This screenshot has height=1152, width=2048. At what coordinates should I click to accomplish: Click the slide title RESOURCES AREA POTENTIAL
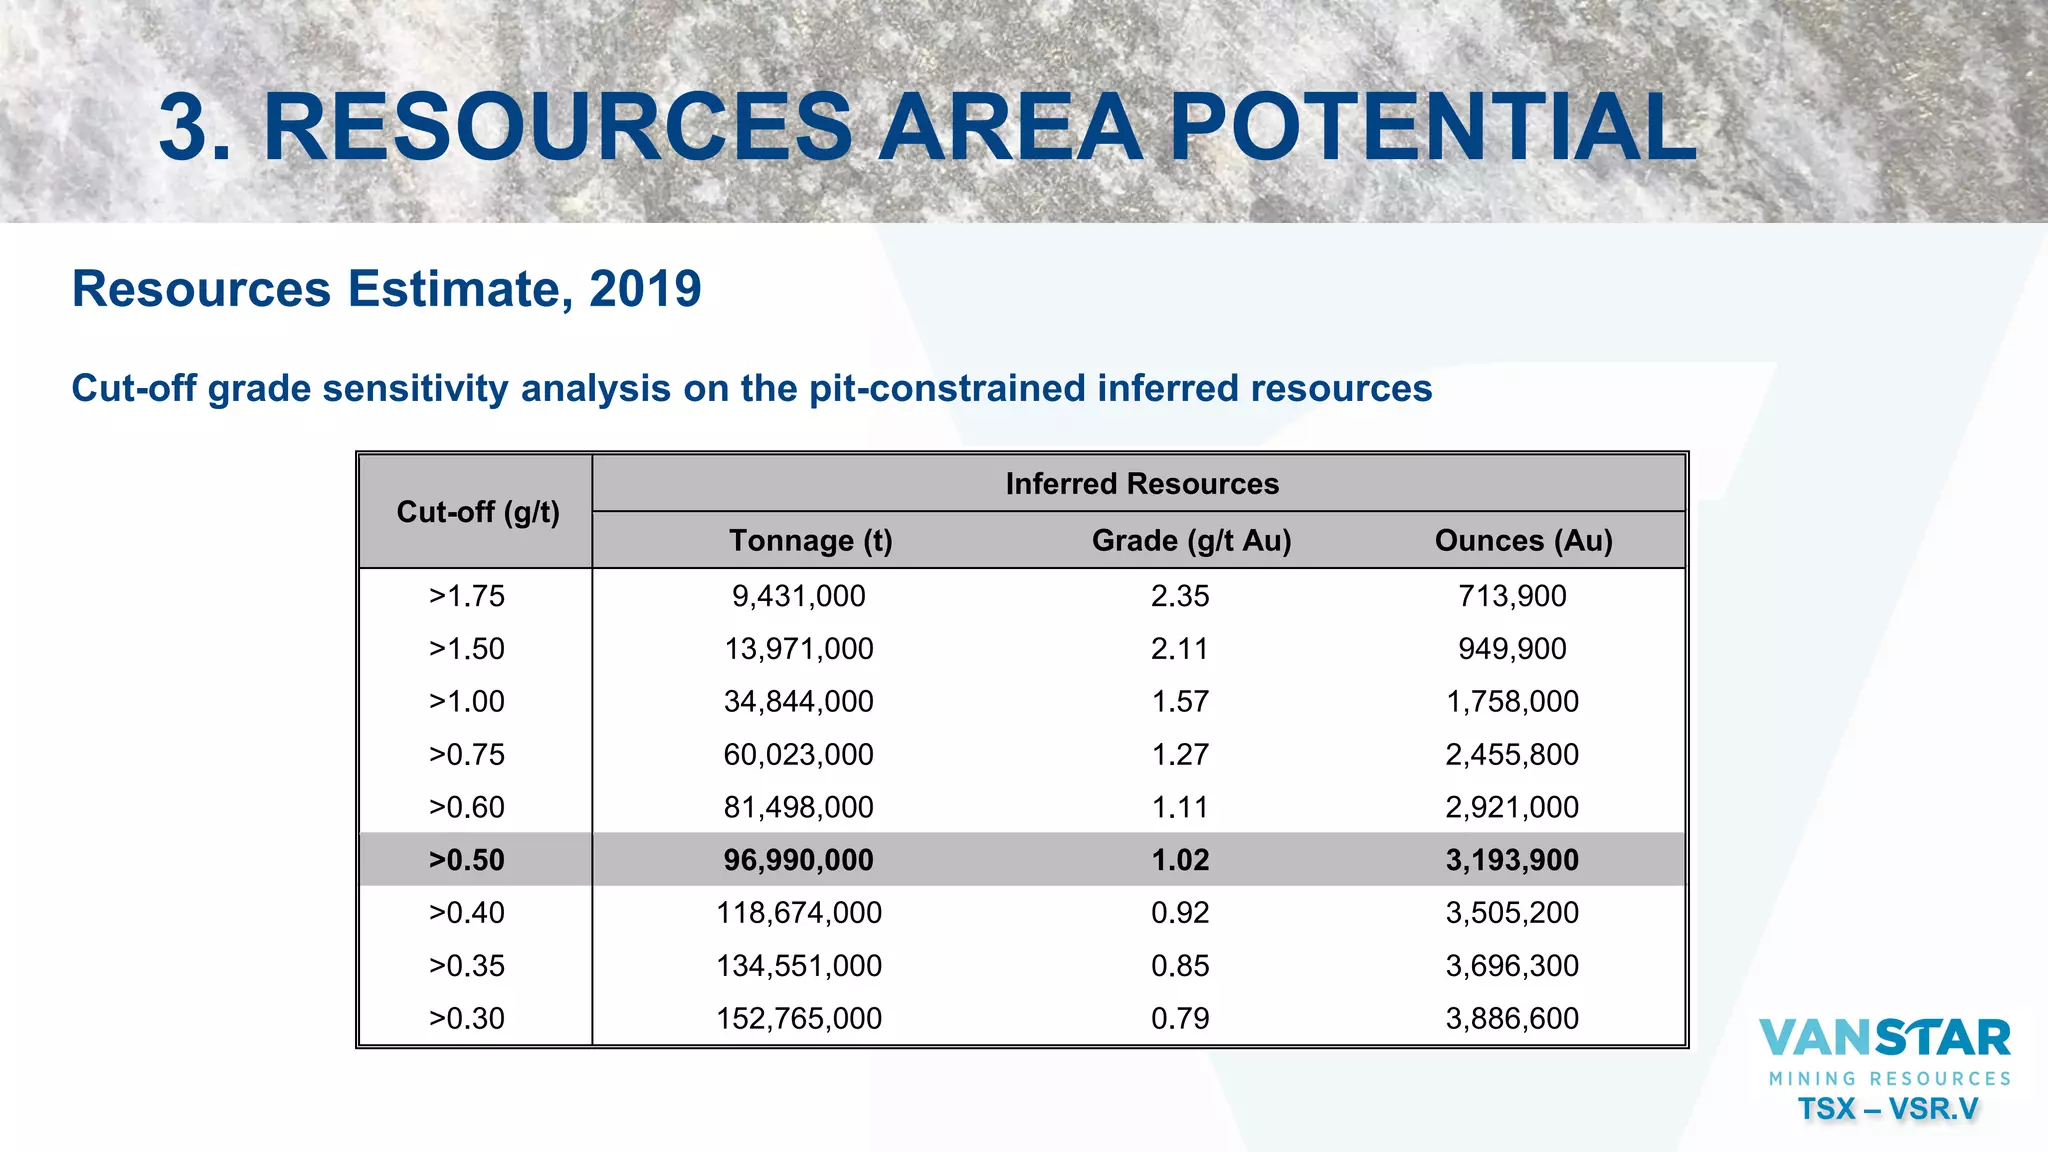pos(927,127)
